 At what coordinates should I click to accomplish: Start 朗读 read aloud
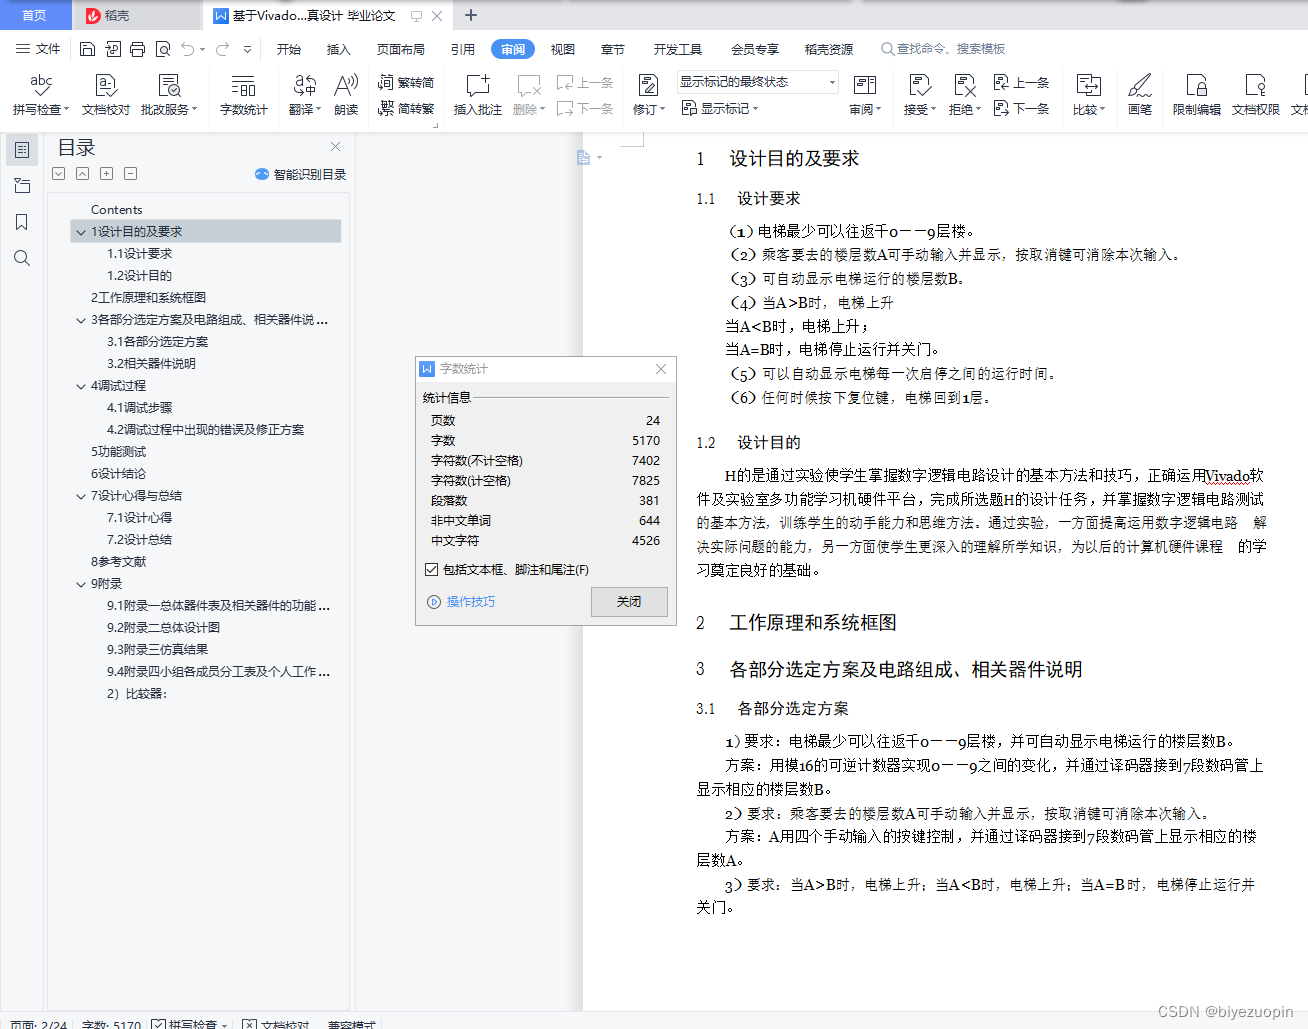345,95
